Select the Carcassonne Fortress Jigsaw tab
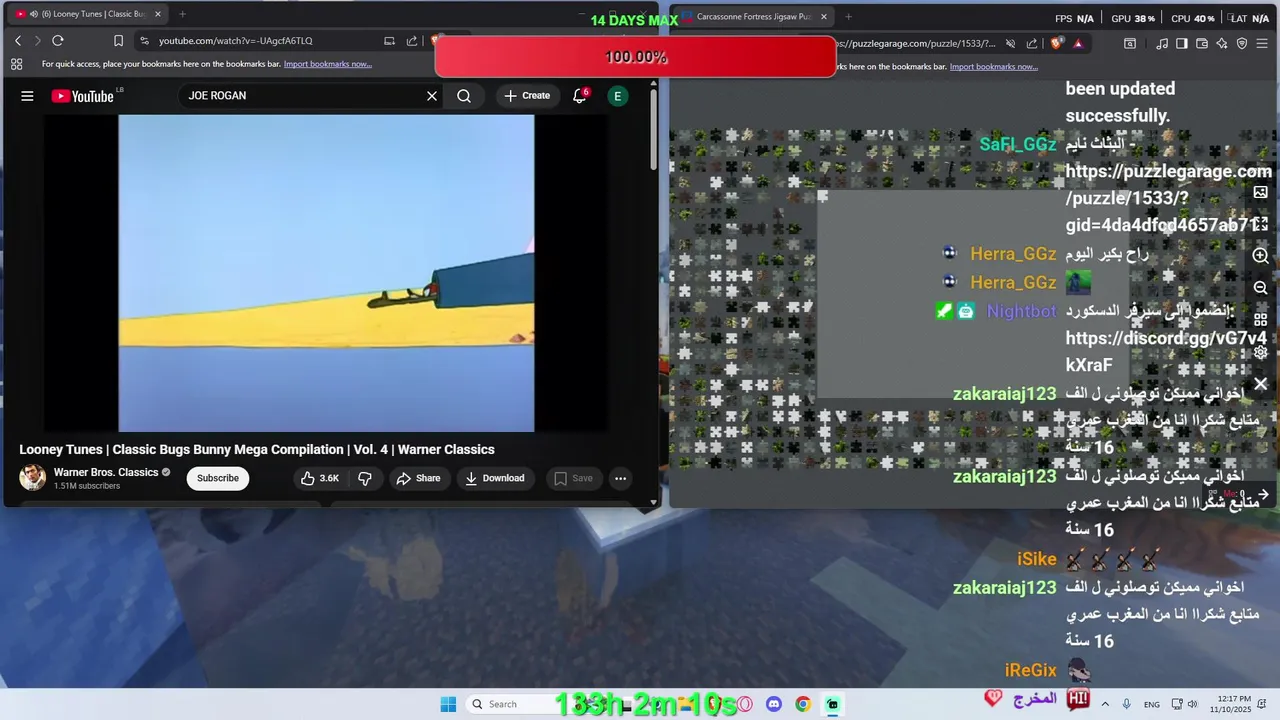Viewport: 1280px width, 720px height. 752,17
